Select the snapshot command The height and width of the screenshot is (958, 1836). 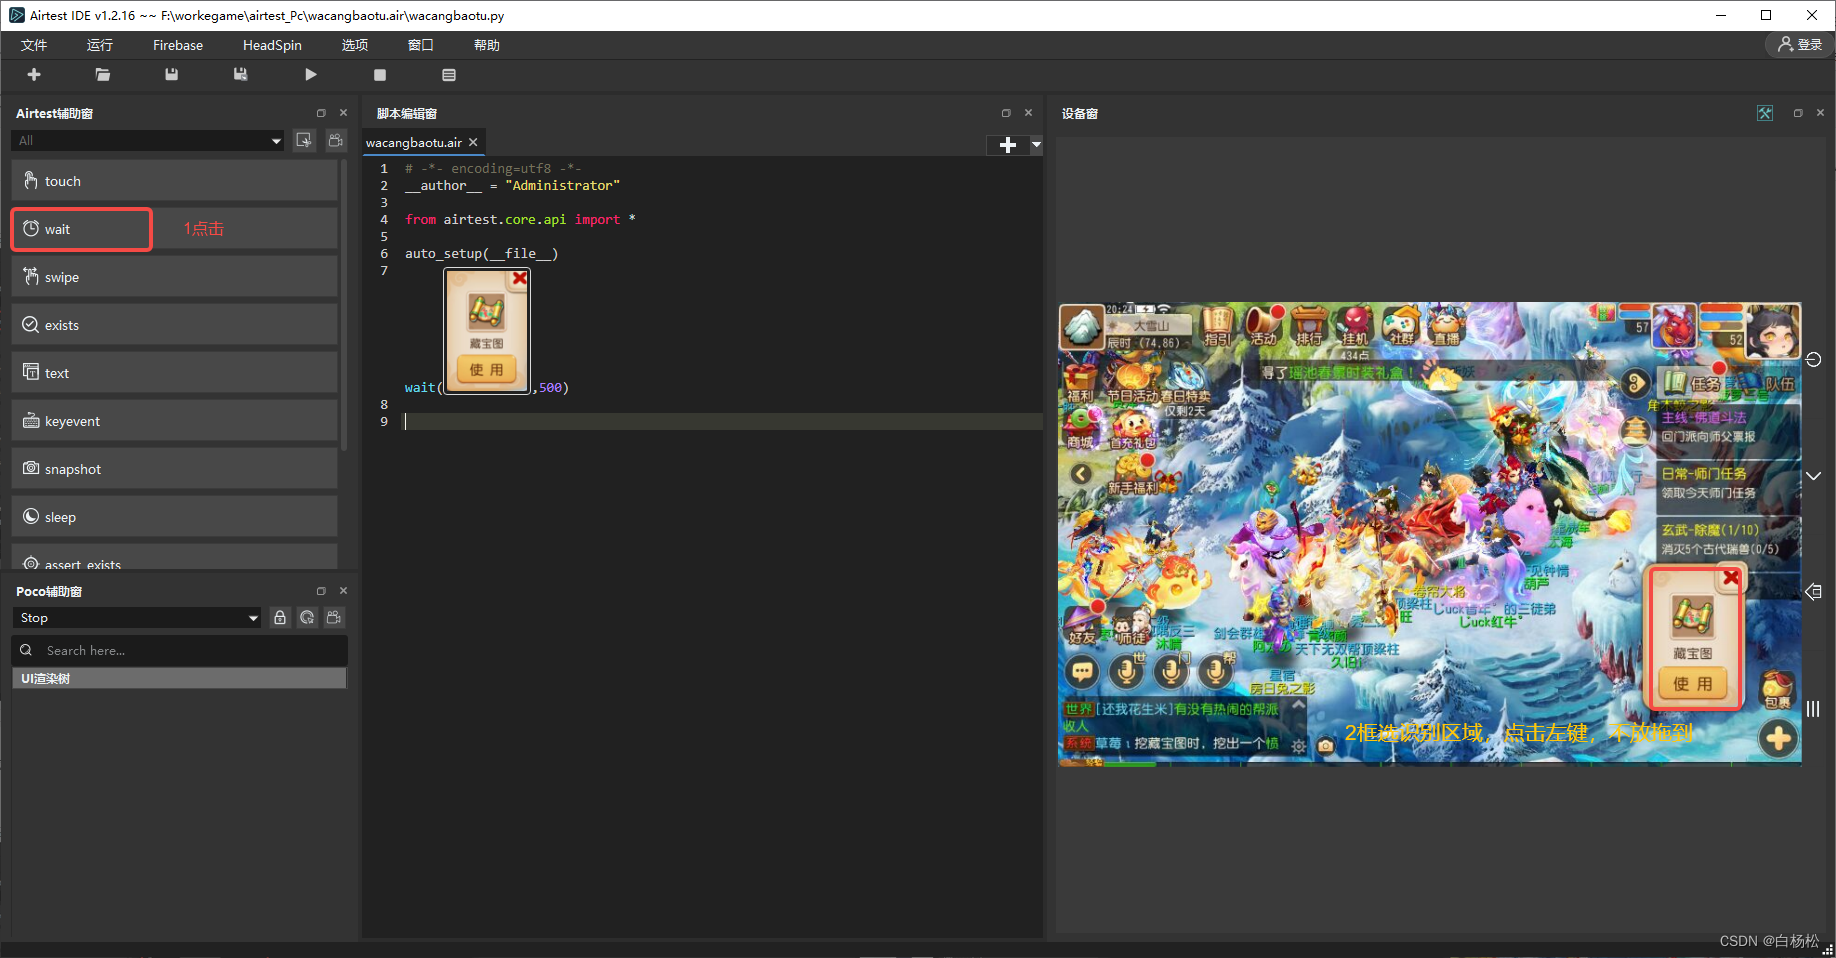(174, 469)
